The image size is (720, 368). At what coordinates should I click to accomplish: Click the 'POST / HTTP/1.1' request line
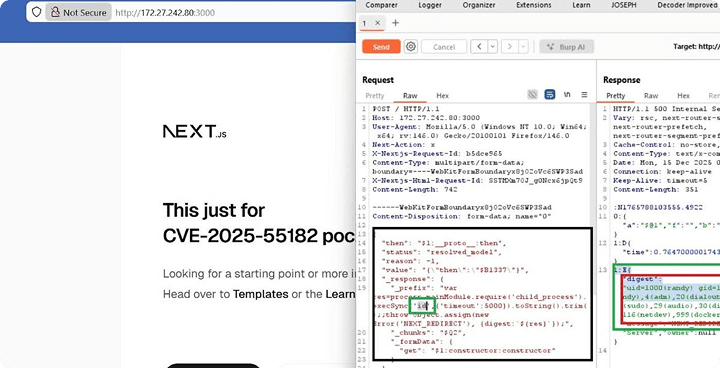(x=406, y=109)
